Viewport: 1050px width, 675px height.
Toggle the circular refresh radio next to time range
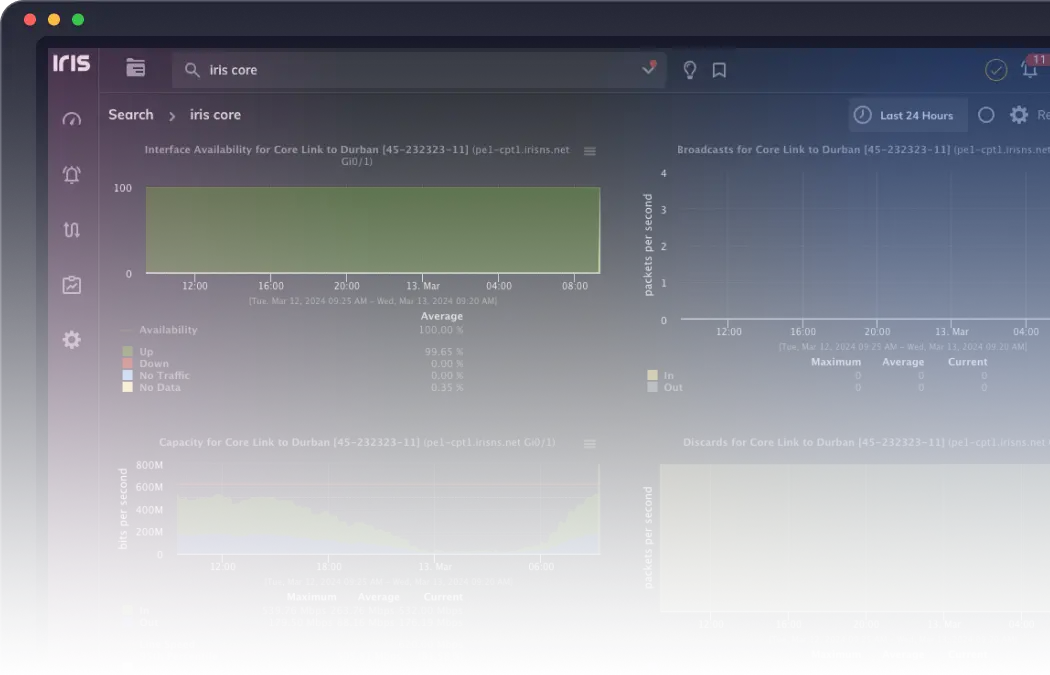pos(986,115)
